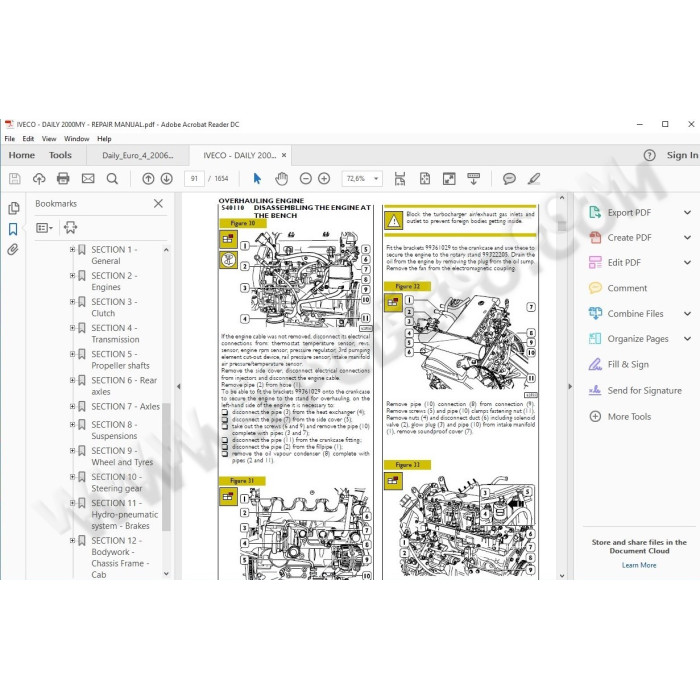
Task: Enter full screen mode icon
Action: (x=449, y=179)
